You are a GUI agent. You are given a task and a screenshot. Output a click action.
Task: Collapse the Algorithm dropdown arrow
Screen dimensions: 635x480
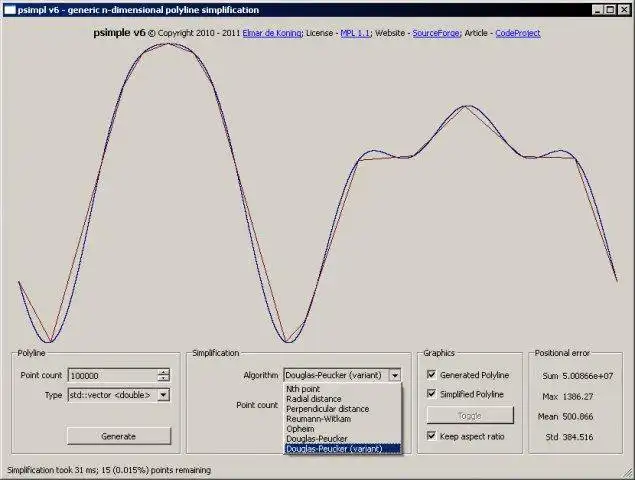(x=394, y=375)
